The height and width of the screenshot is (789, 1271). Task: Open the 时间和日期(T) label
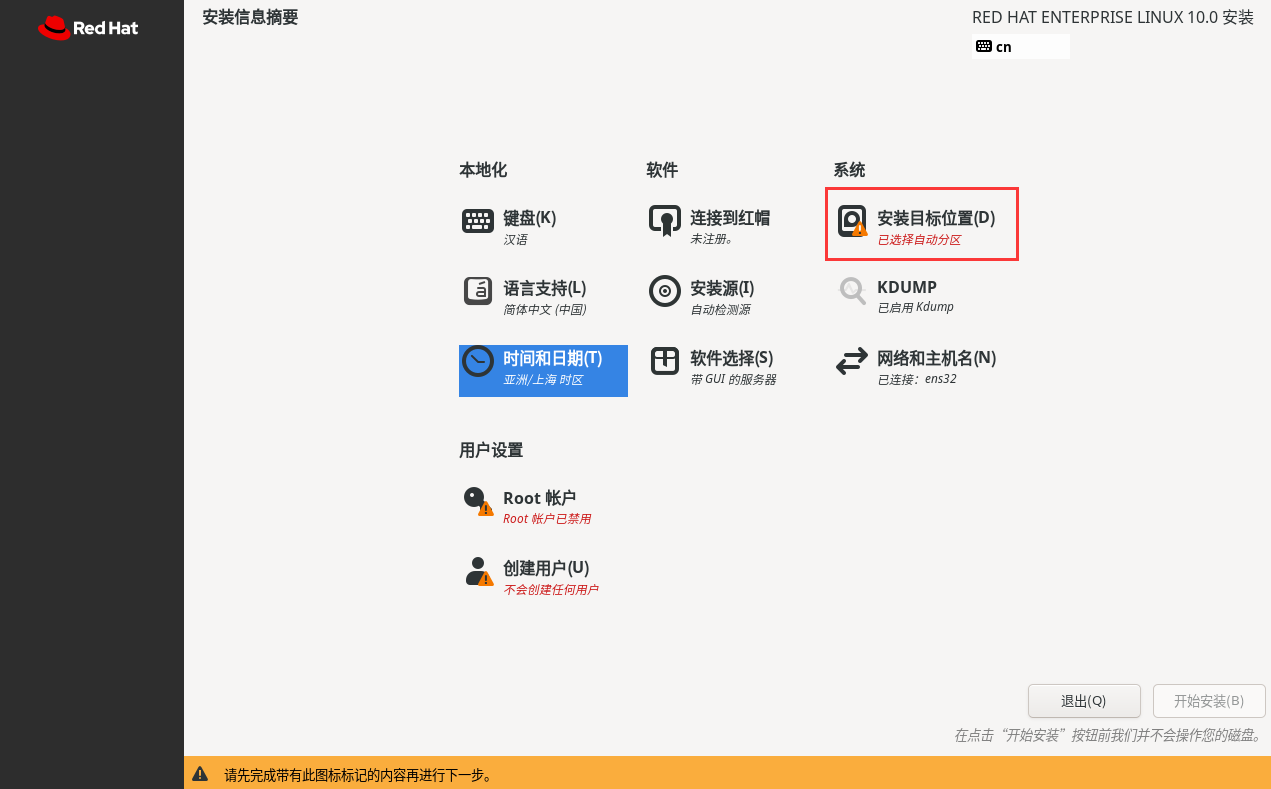coord(552,358)
